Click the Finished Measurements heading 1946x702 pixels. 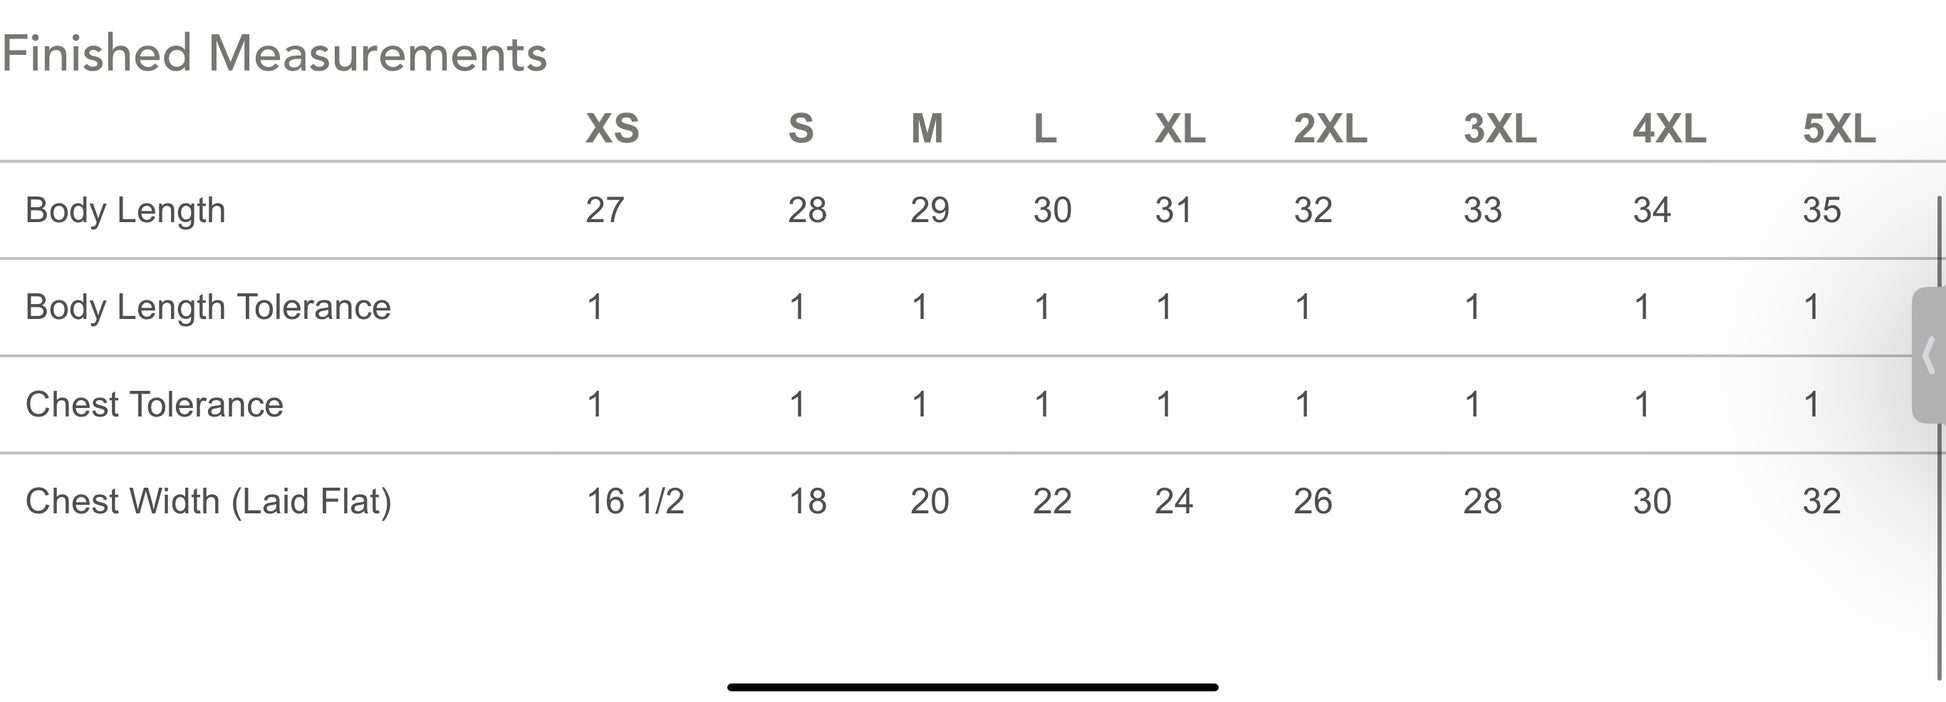[274, 54]
